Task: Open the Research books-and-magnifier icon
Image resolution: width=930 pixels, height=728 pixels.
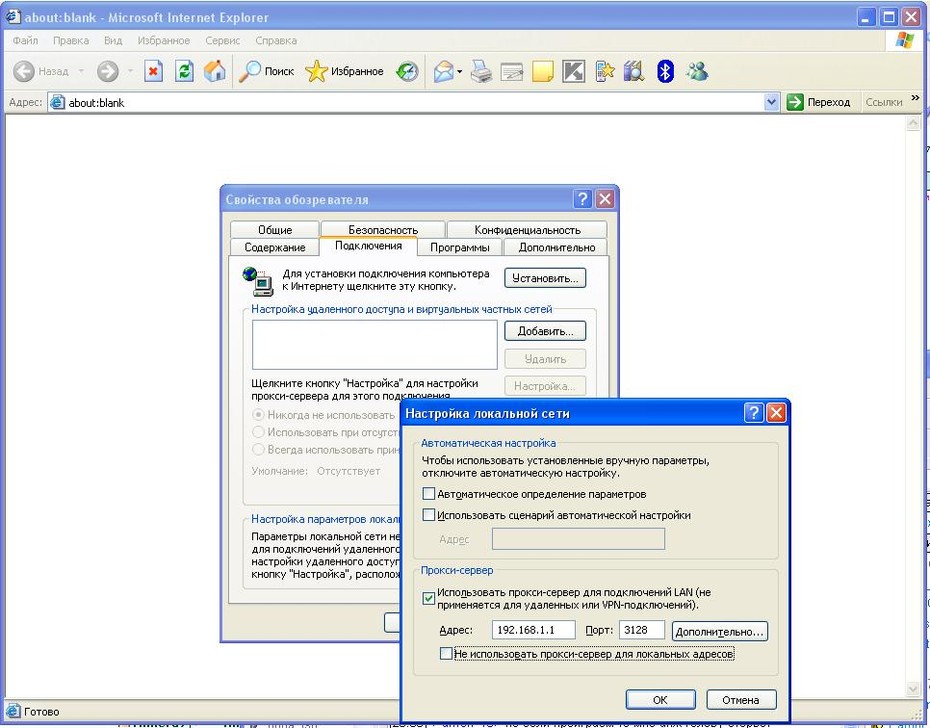Action: [x=634, y=71]
